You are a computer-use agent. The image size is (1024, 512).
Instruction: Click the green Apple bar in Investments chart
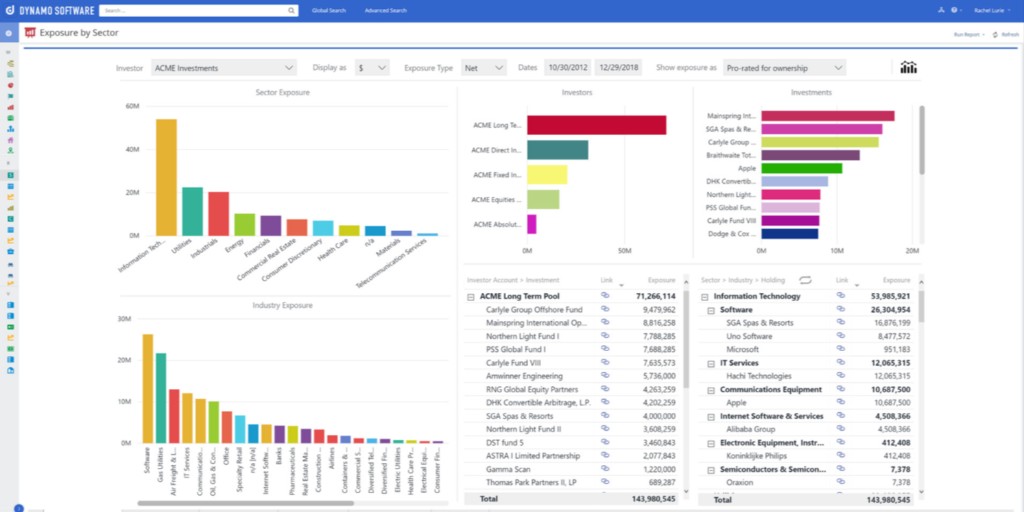coord(801,168)
